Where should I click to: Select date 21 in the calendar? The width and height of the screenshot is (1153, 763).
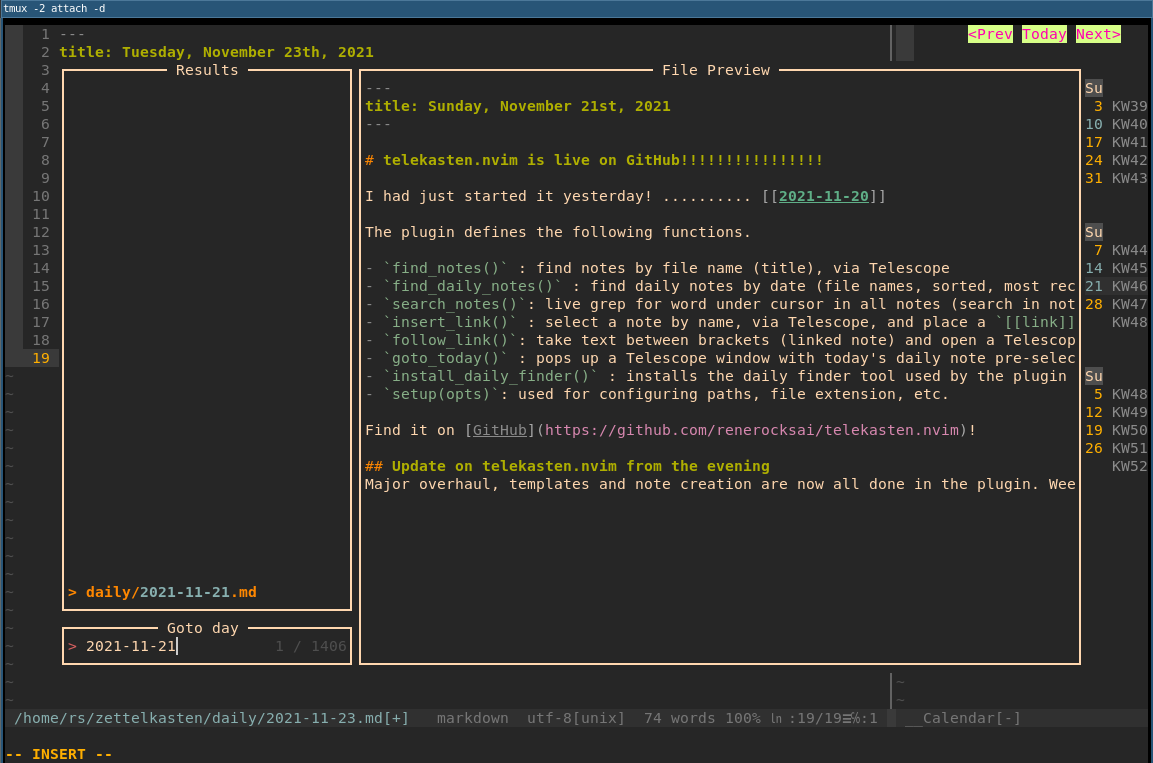[1094, 286]
